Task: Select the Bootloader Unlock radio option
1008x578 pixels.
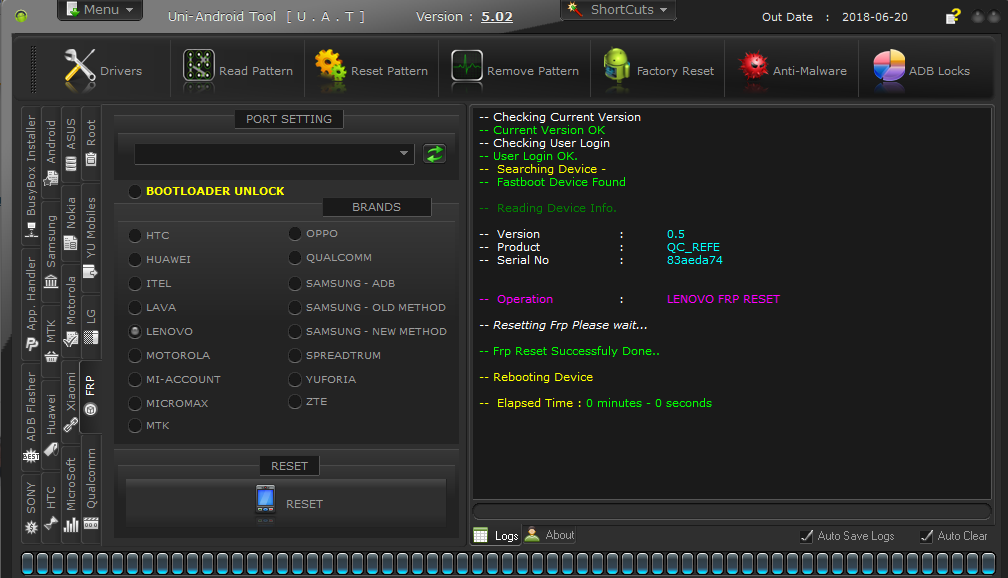Action: (x=135, y=192)
